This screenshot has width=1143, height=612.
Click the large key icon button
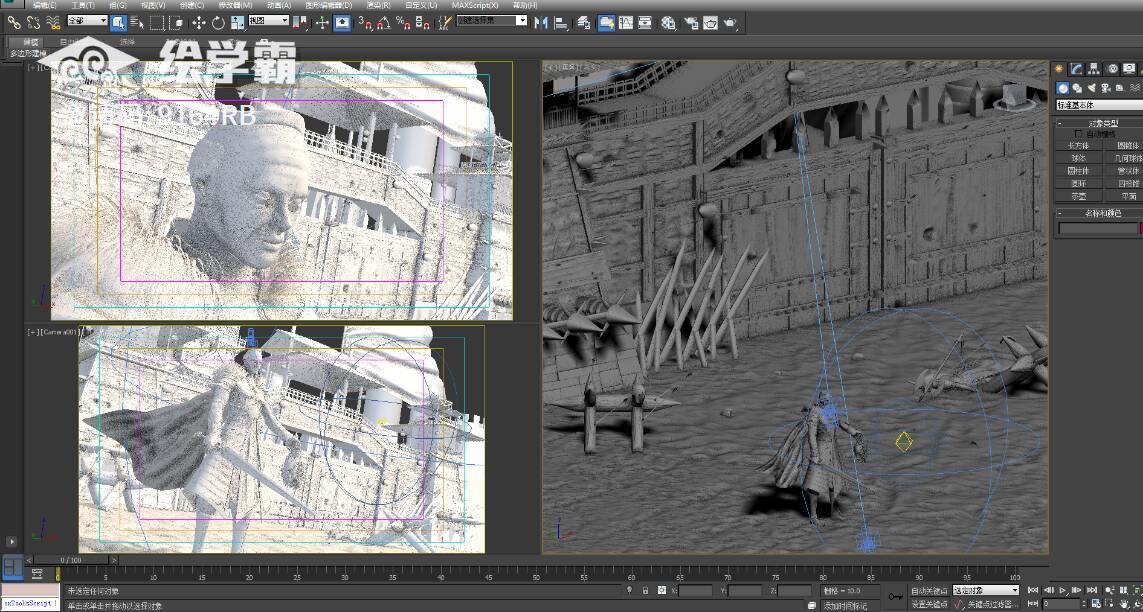[894, 597]
